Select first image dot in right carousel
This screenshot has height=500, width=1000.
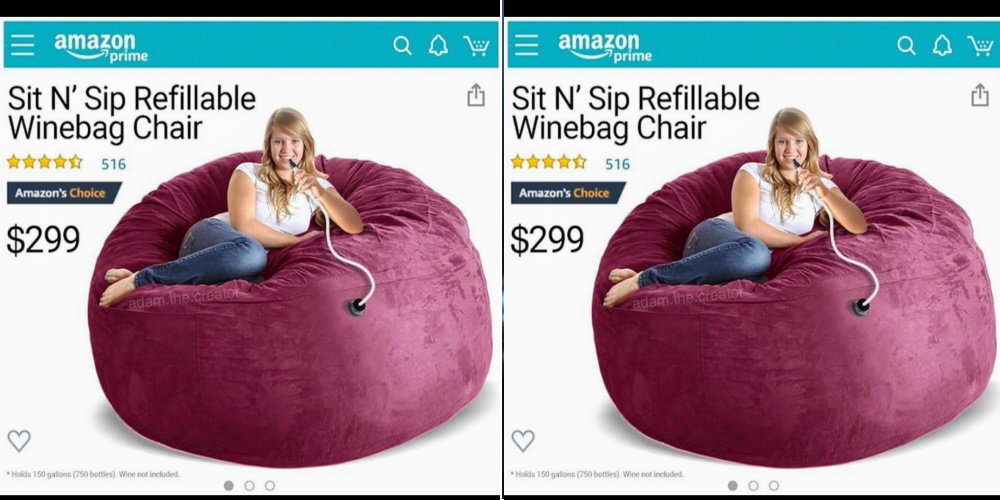[733, 486]
